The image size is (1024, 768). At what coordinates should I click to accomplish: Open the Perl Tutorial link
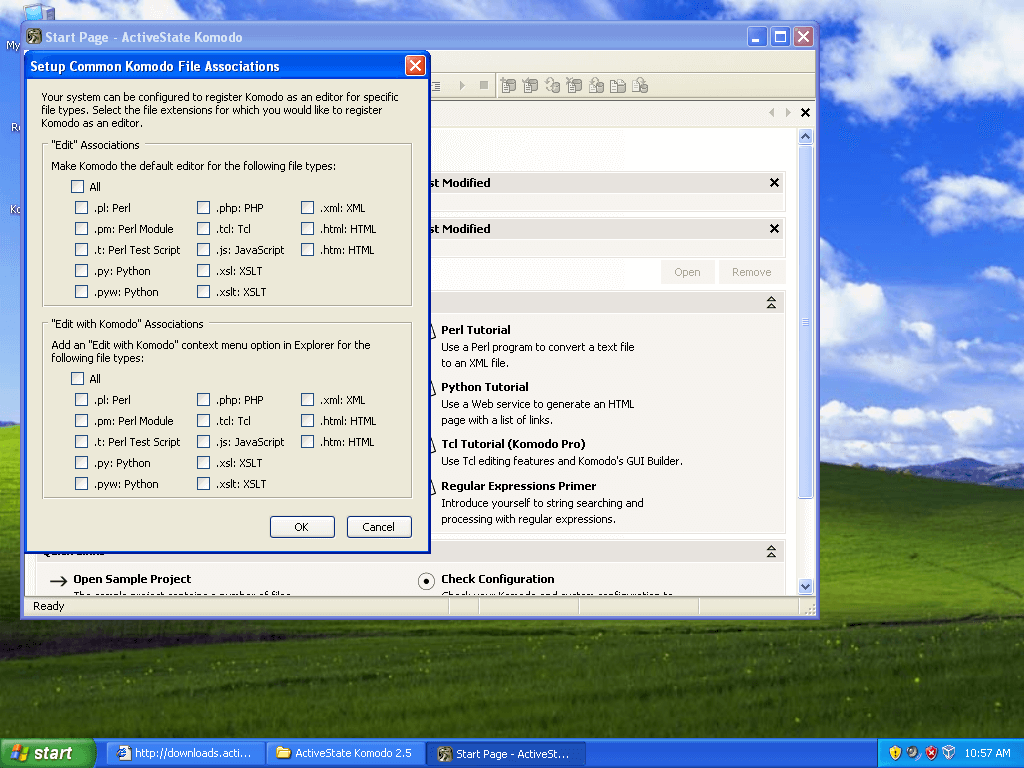(x=475, y=330)
